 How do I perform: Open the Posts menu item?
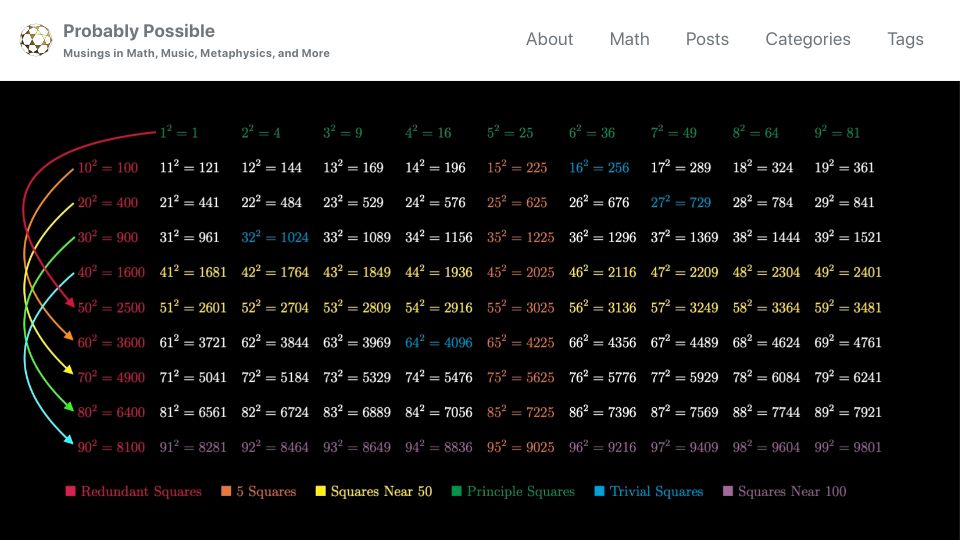click(707, 39)
